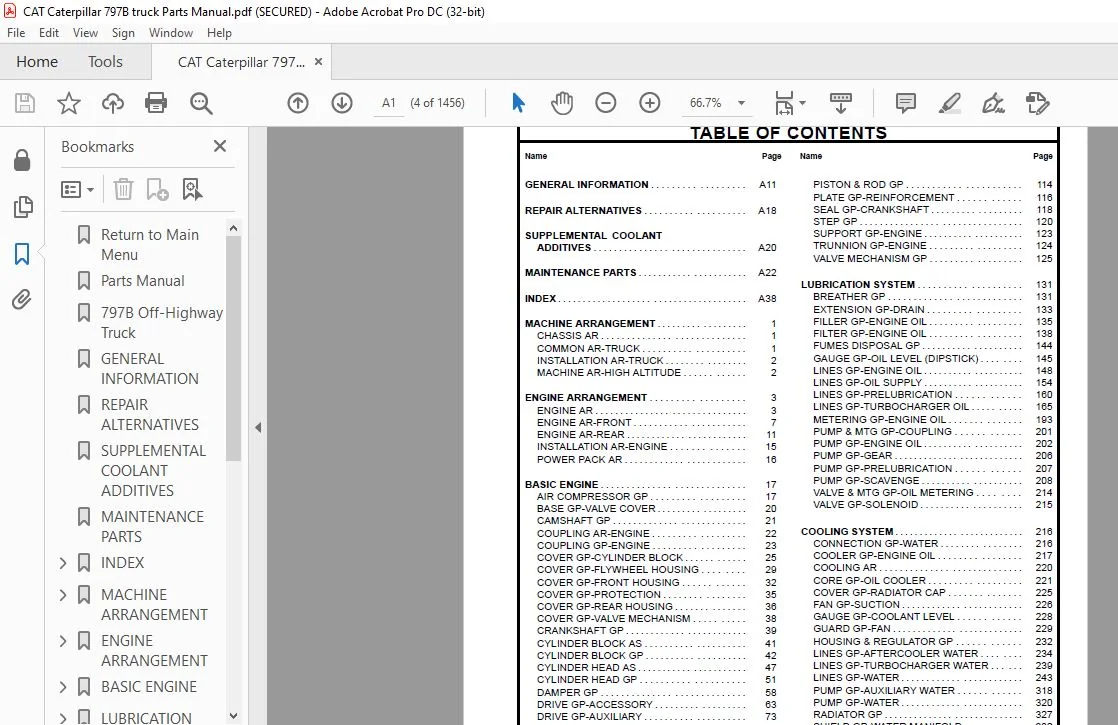This screenshot has width=1118, height=725.
Task: Expand the LUBRICATION bookmark
Action: click(x=63, y=718)
